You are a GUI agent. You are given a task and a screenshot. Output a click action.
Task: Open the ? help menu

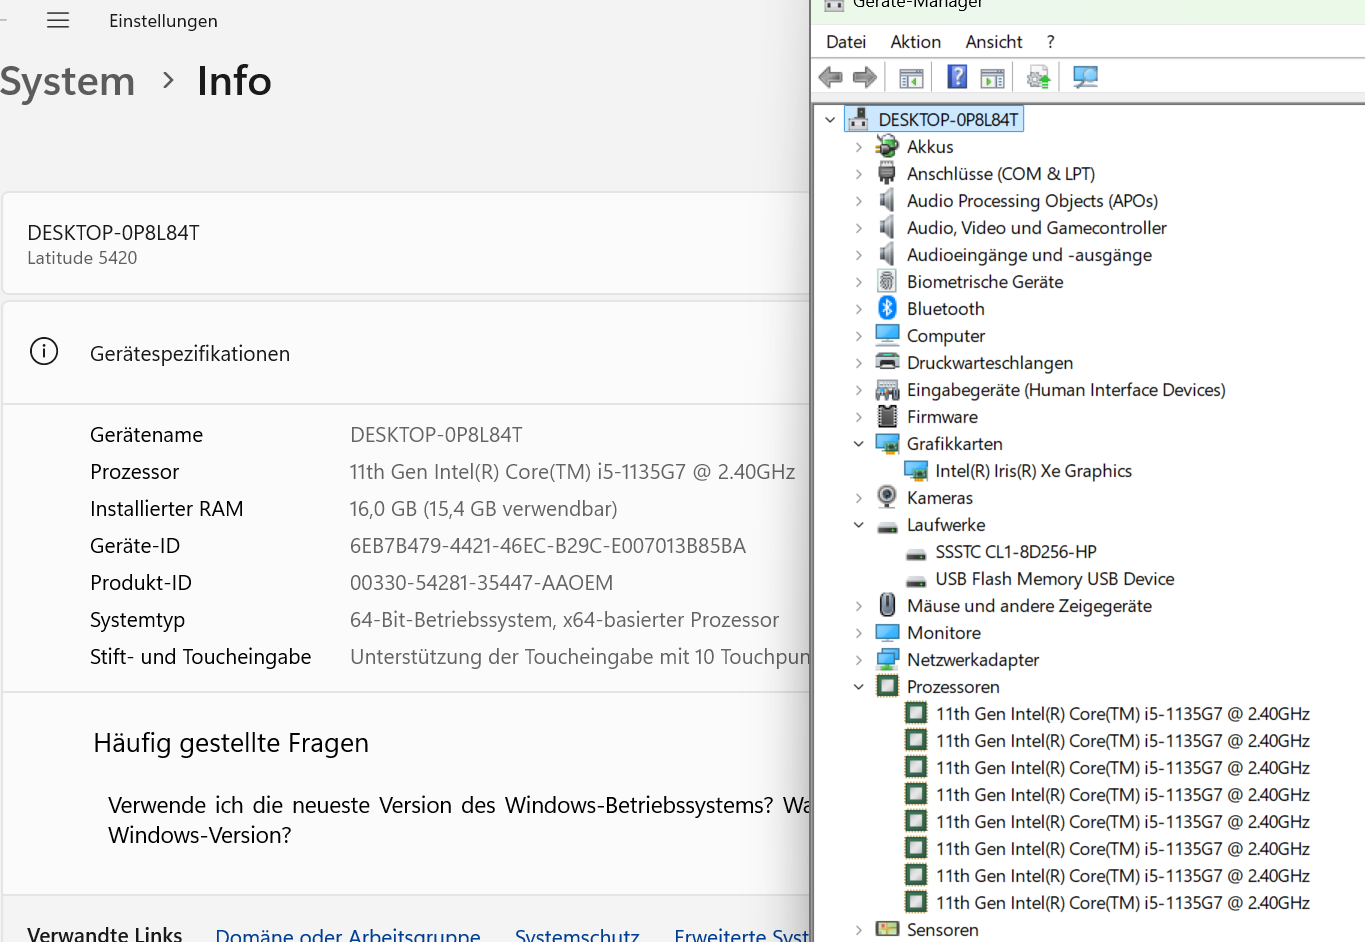click(1050, 42)
